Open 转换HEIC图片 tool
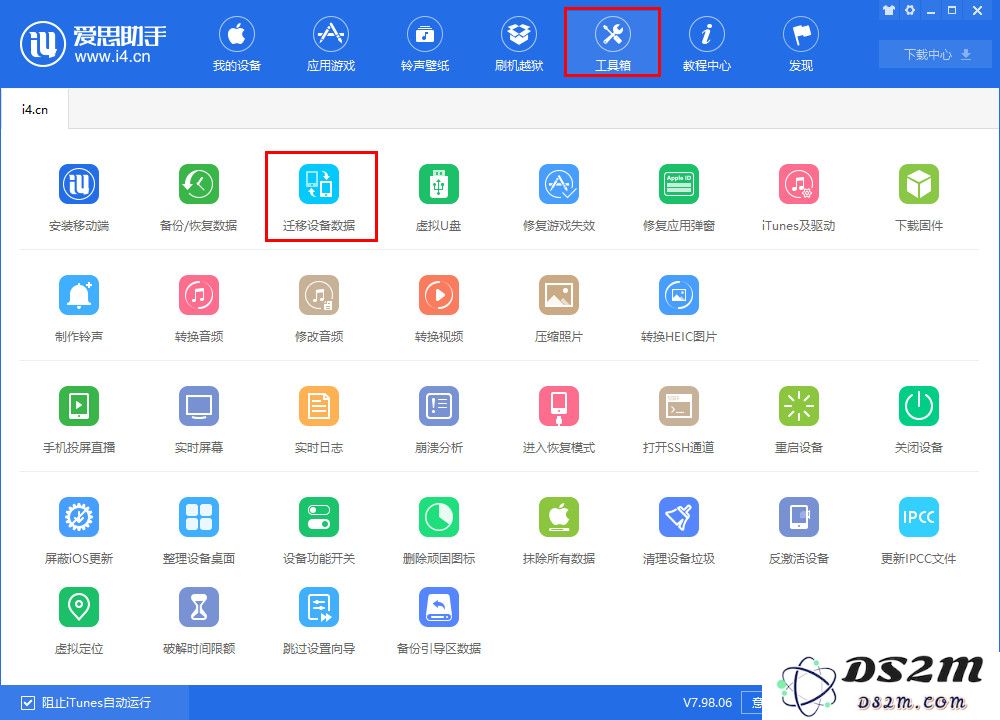 coord(679,295)
